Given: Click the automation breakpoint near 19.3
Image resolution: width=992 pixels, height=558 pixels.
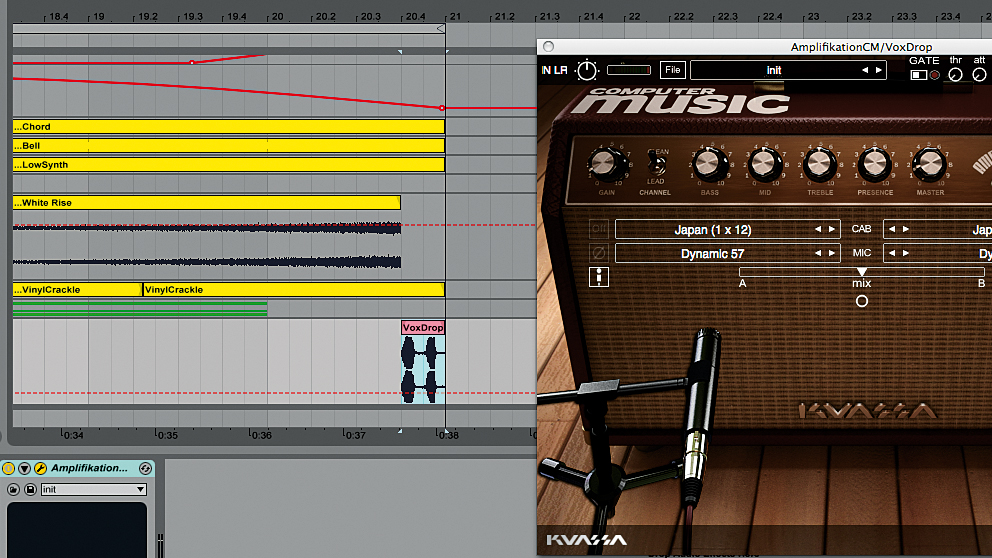Looking at the screenshot, I should [192, 63].
